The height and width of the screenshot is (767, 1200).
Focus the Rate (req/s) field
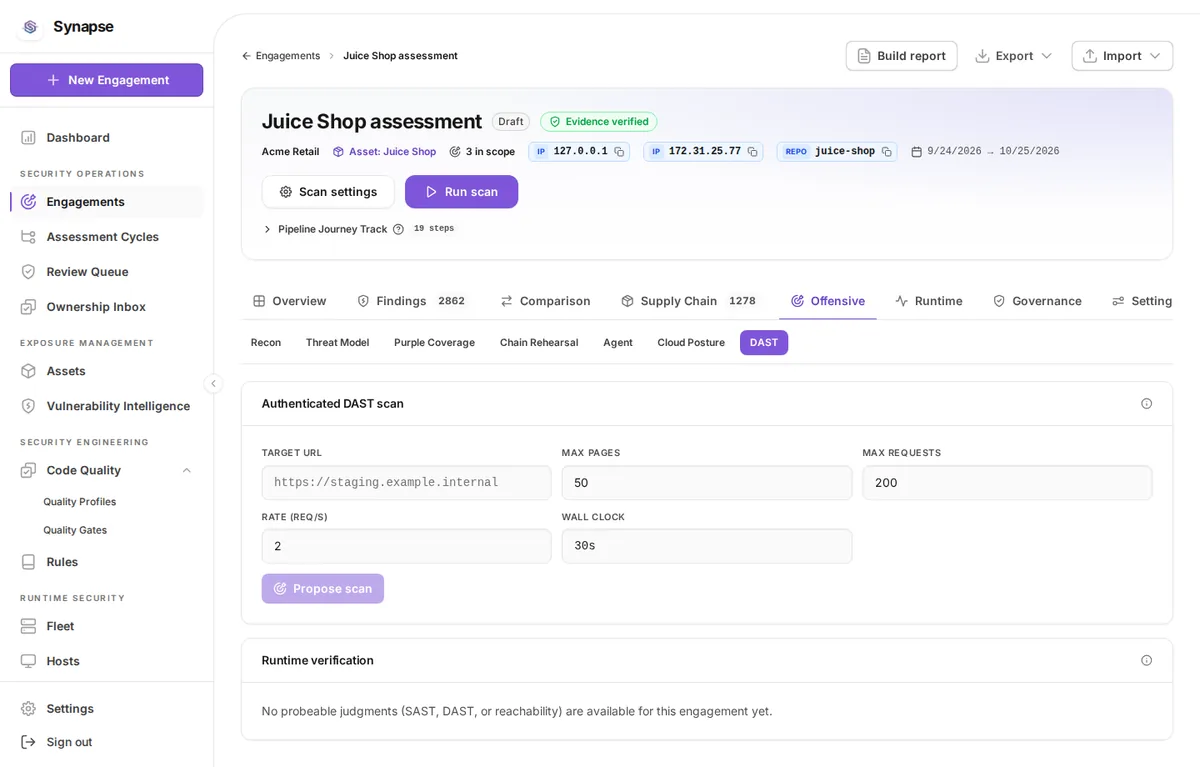click(x=406, y=546)
